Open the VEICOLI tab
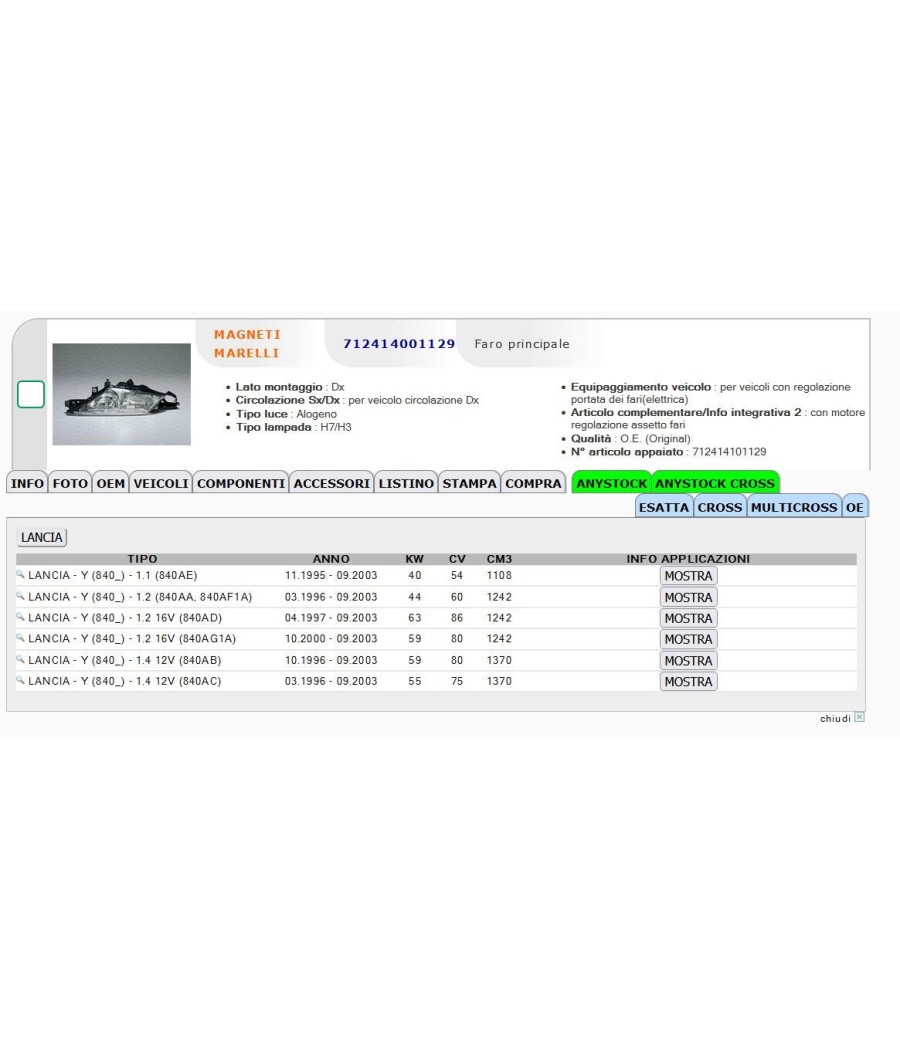 point(161,483)
